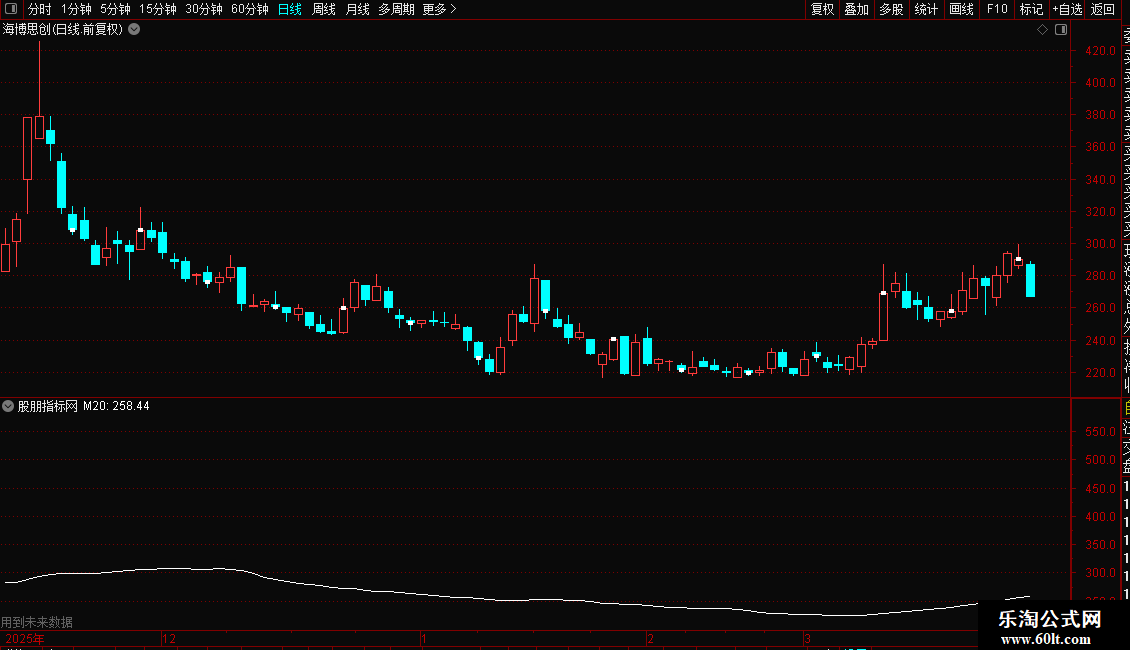
Task: Select the 日线 daily chart tab
Action: pos(290,9)
